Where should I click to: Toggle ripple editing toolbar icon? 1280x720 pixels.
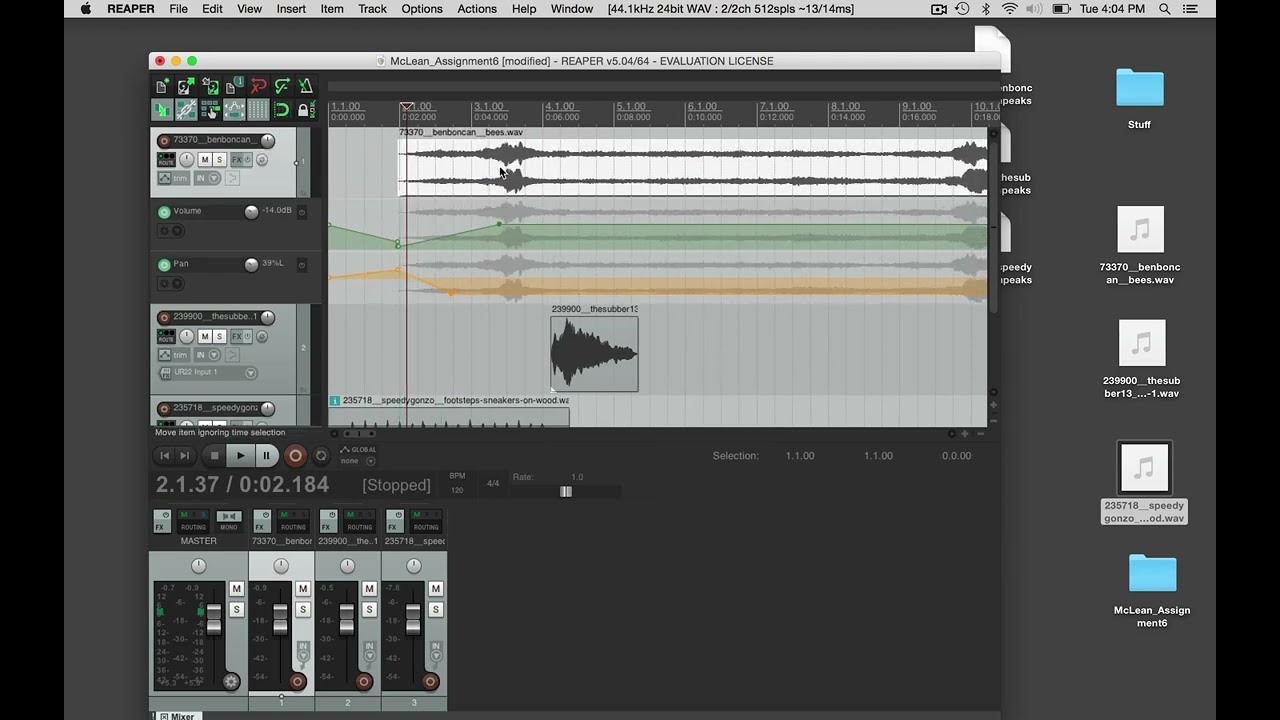210,110
